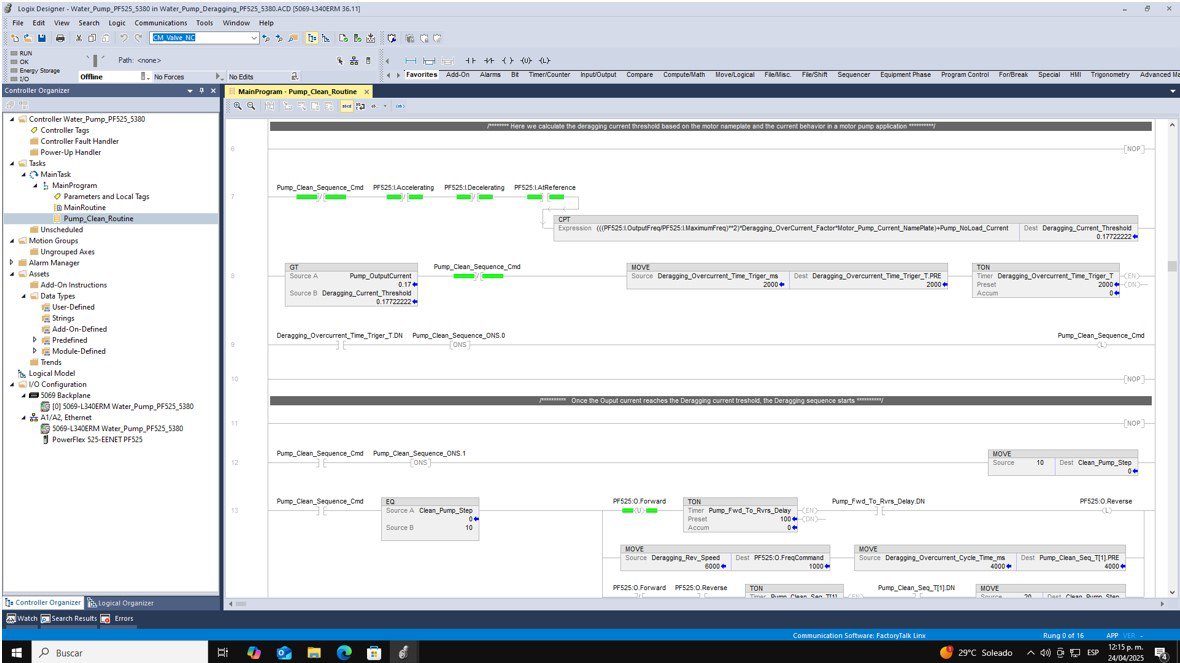The width and height of the screenshot is (1180, 663).
Task: Click the Who Active network icon
Action: 354,60
